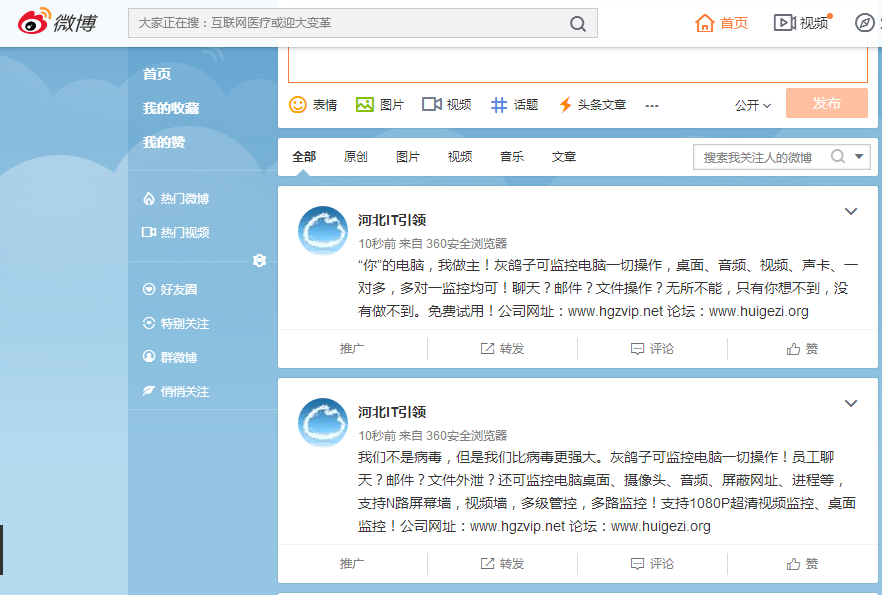The image size is (882, 595).
Task: Open first post's author name 河北IT引领
Action: pos(392,220)
